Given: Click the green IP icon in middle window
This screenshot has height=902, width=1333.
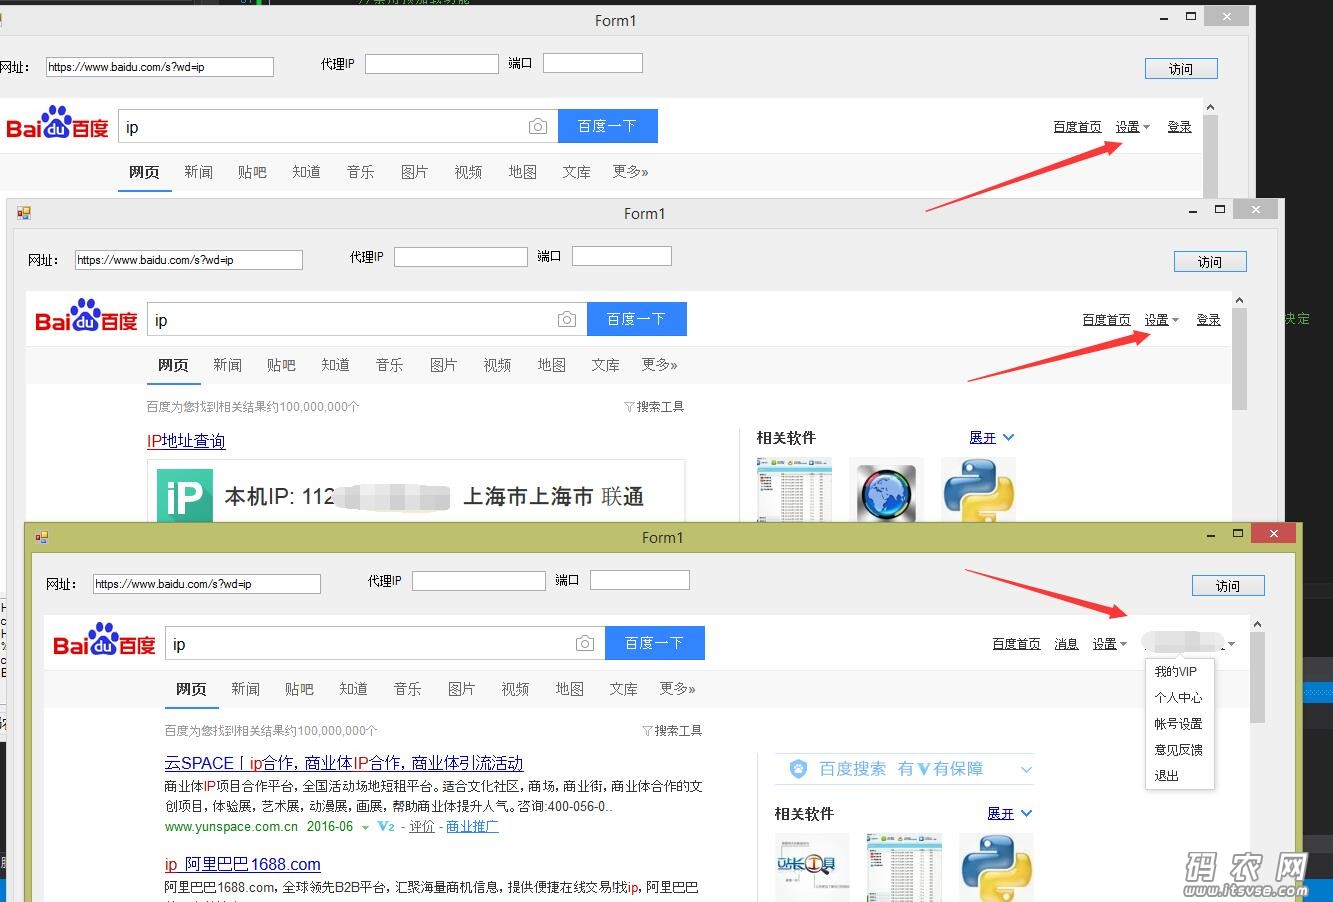Looking at the screenshot, I should click(185, 496).
